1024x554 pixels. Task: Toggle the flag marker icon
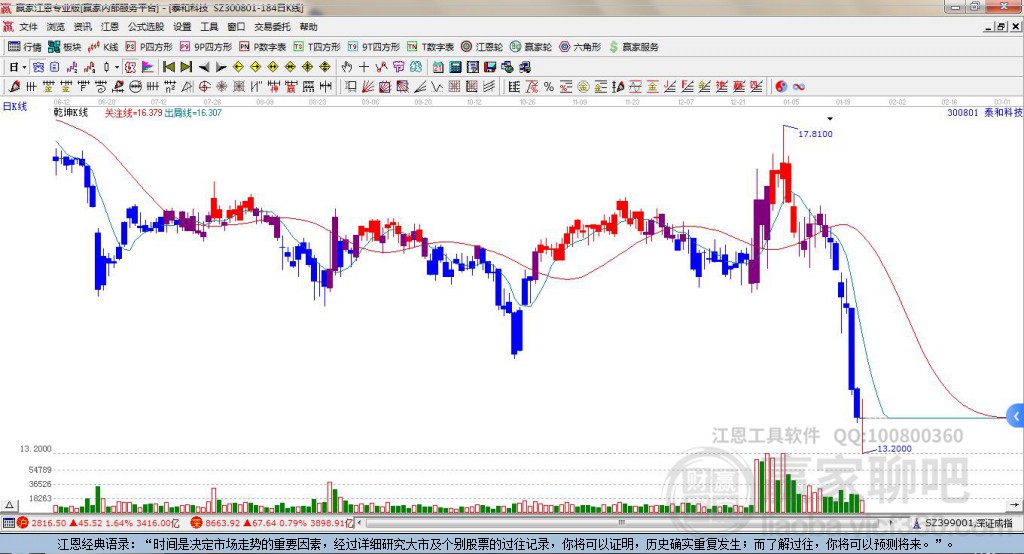(148, 67)
